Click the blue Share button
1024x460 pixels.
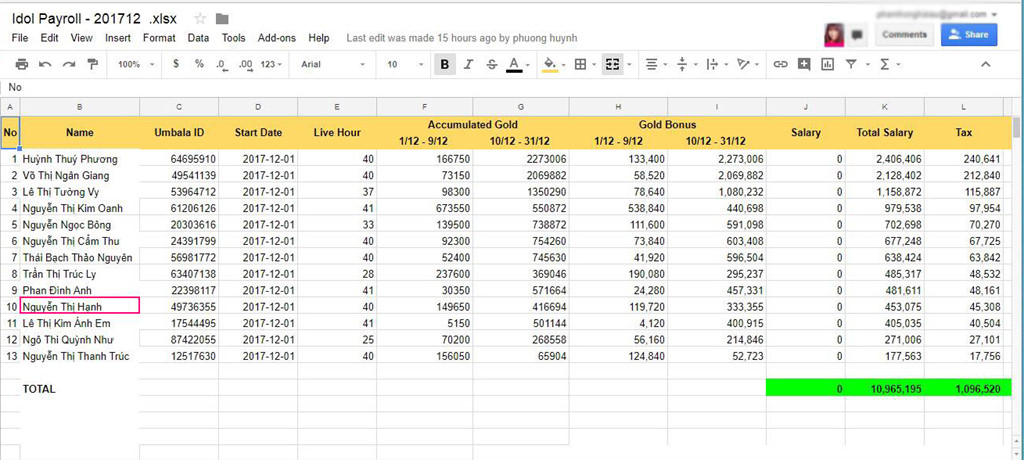[x=968, y=34]
